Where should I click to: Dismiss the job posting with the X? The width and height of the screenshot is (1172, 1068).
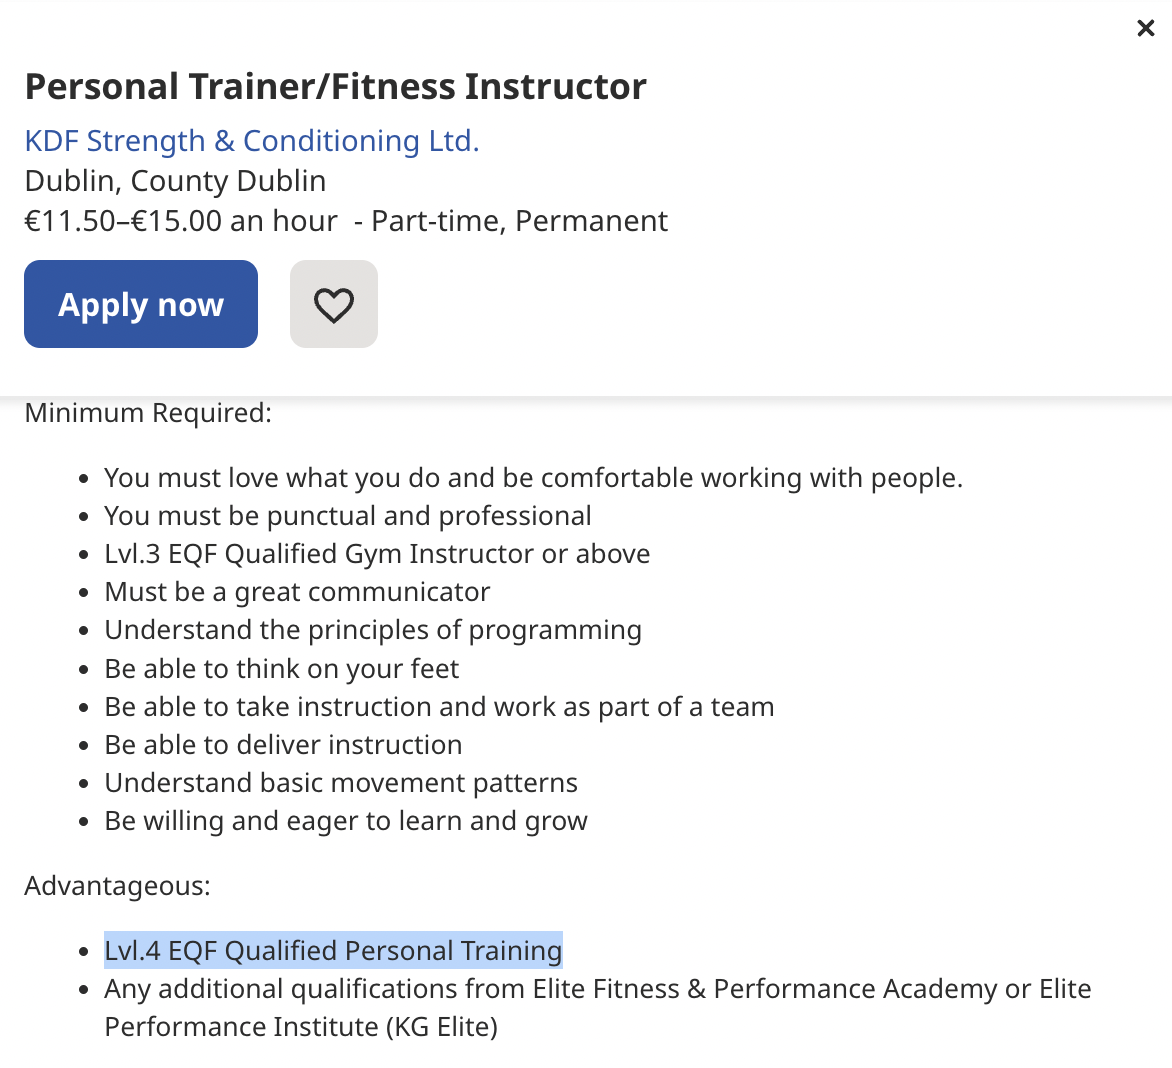tap(1145, 28)
